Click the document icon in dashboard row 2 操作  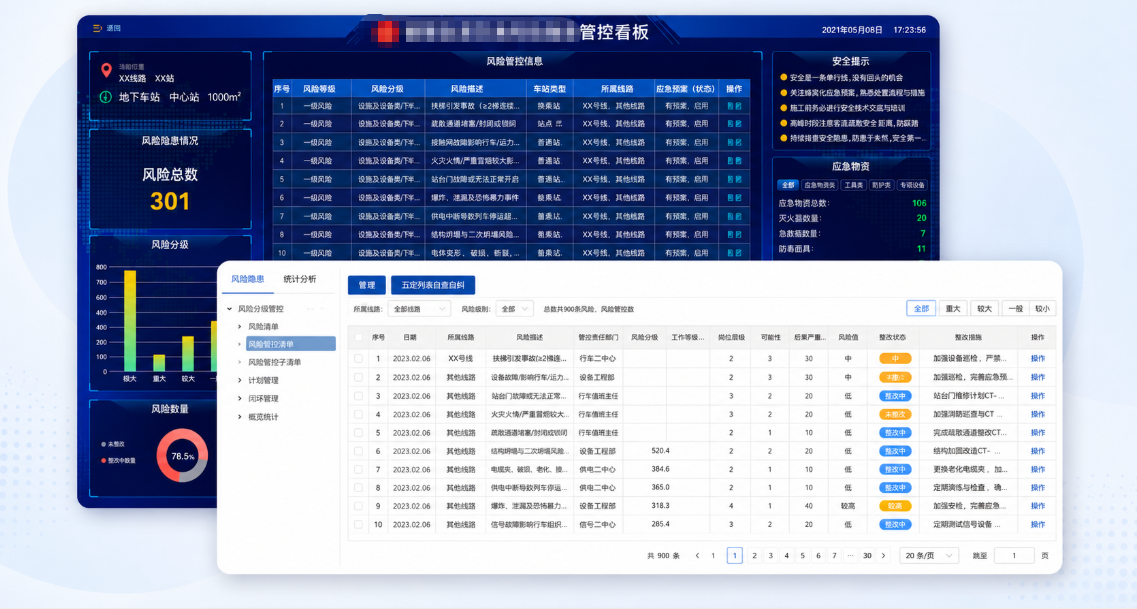[x=730, y=124]
